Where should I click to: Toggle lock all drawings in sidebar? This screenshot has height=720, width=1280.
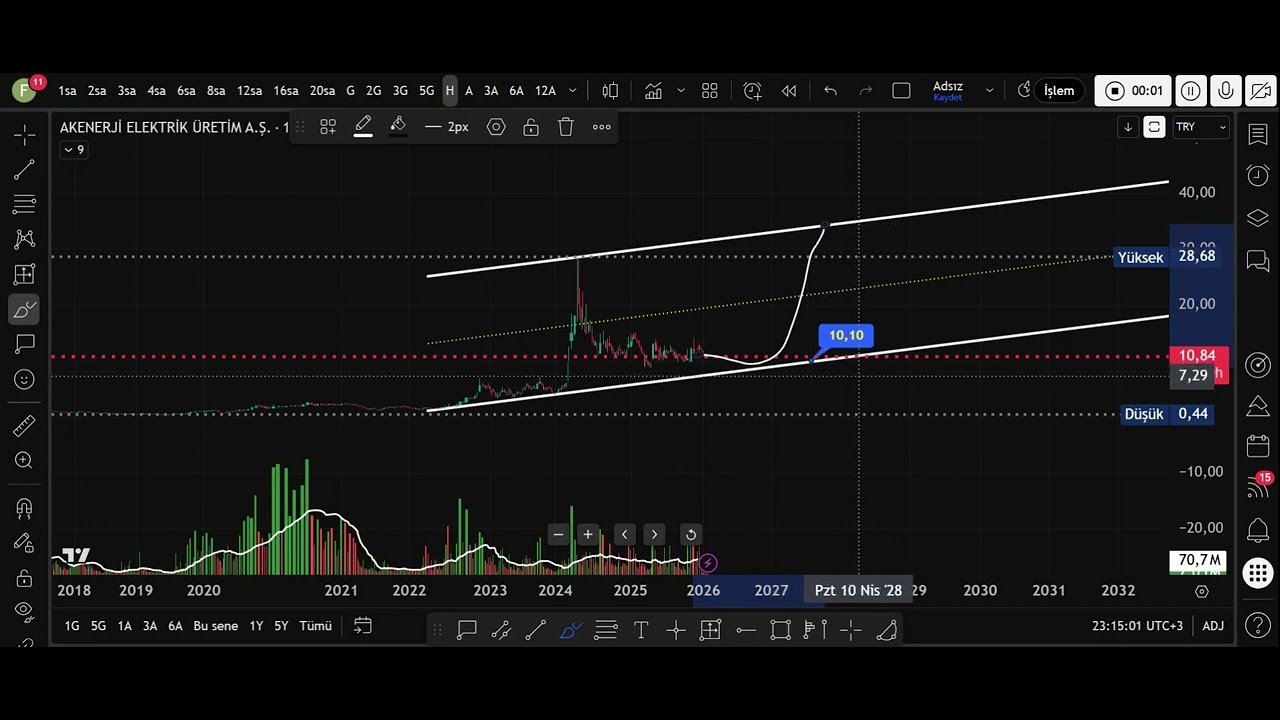point(24,578)
